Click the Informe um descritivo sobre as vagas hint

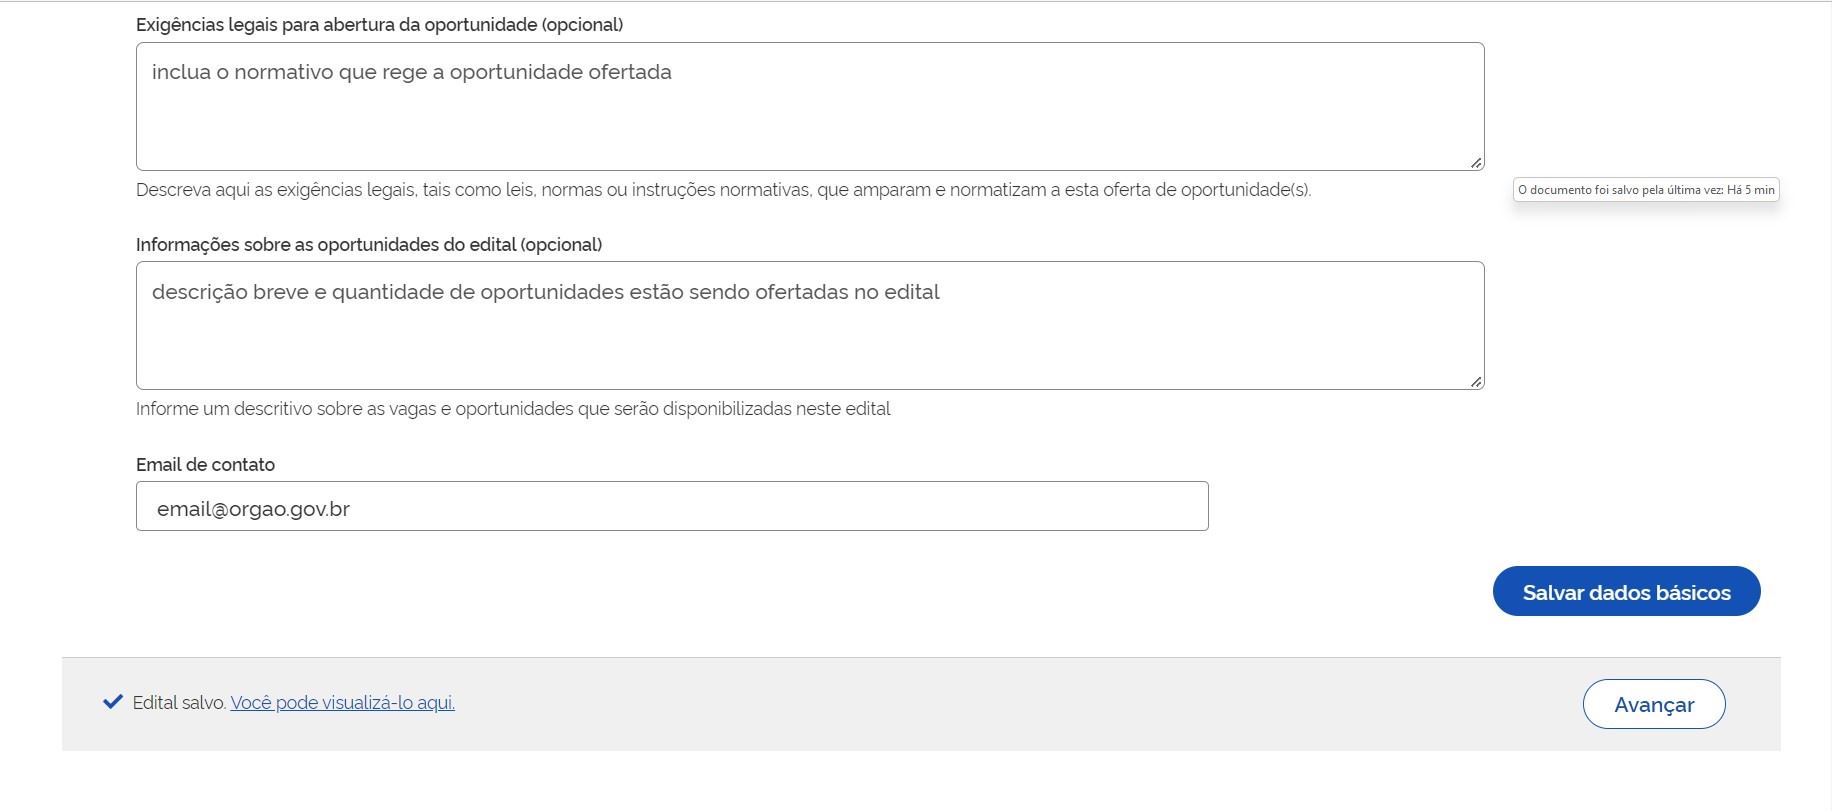click(x=513, y=409)
